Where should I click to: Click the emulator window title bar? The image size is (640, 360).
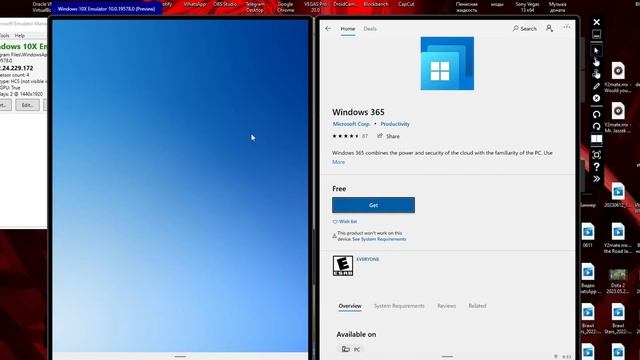pos(107,9)
